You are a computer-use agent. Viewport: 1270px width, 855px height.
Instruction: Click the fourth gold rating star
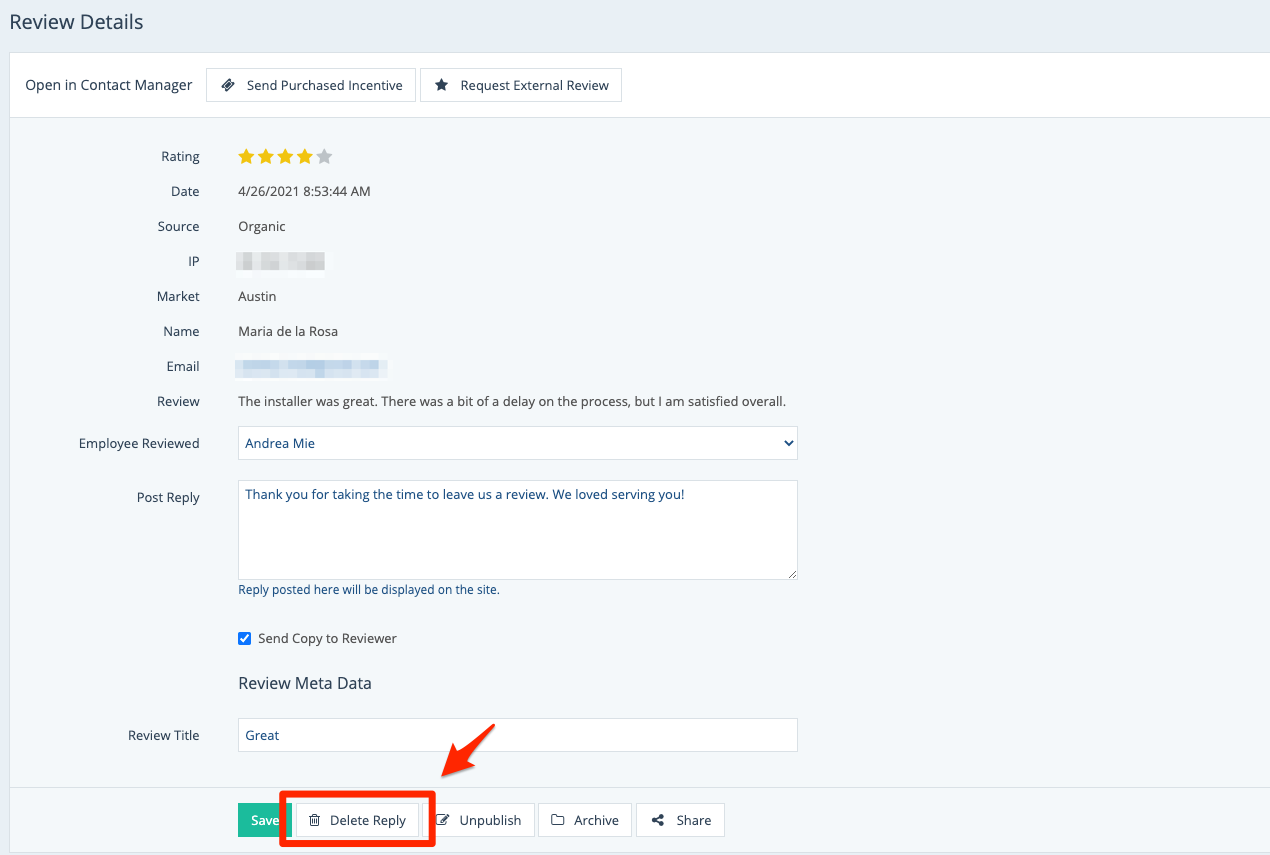click(x=305, y=157)
